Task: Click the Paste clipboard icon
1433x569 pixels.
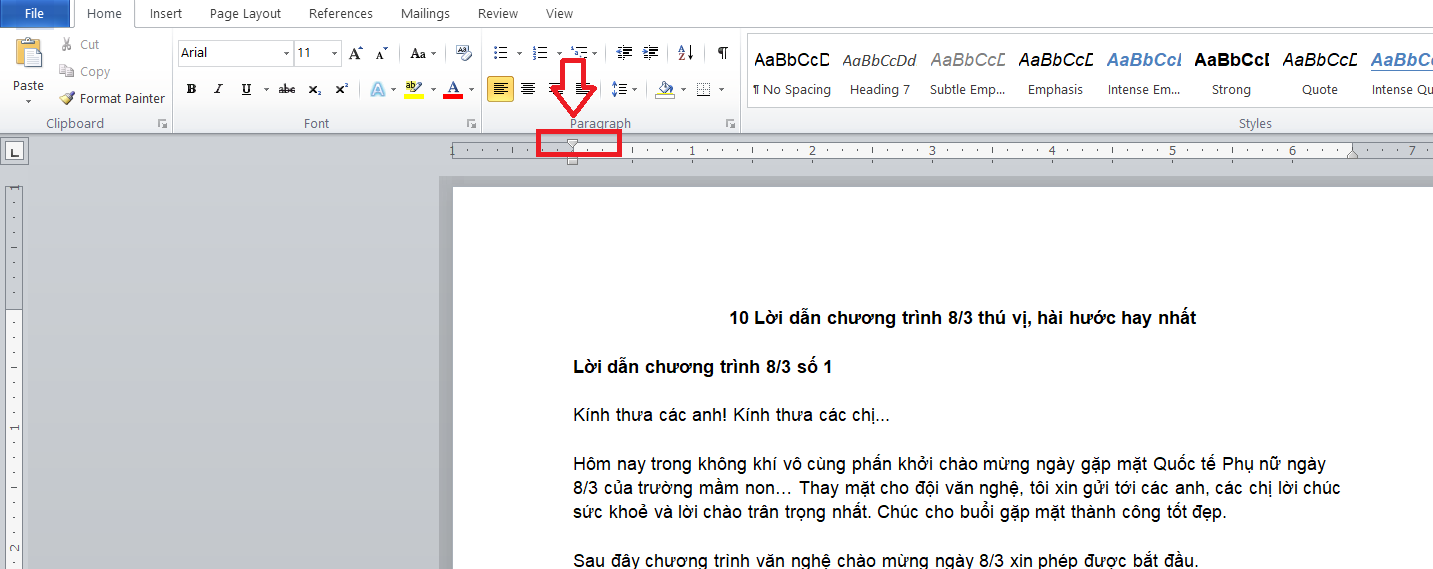Action: (29, 54)
